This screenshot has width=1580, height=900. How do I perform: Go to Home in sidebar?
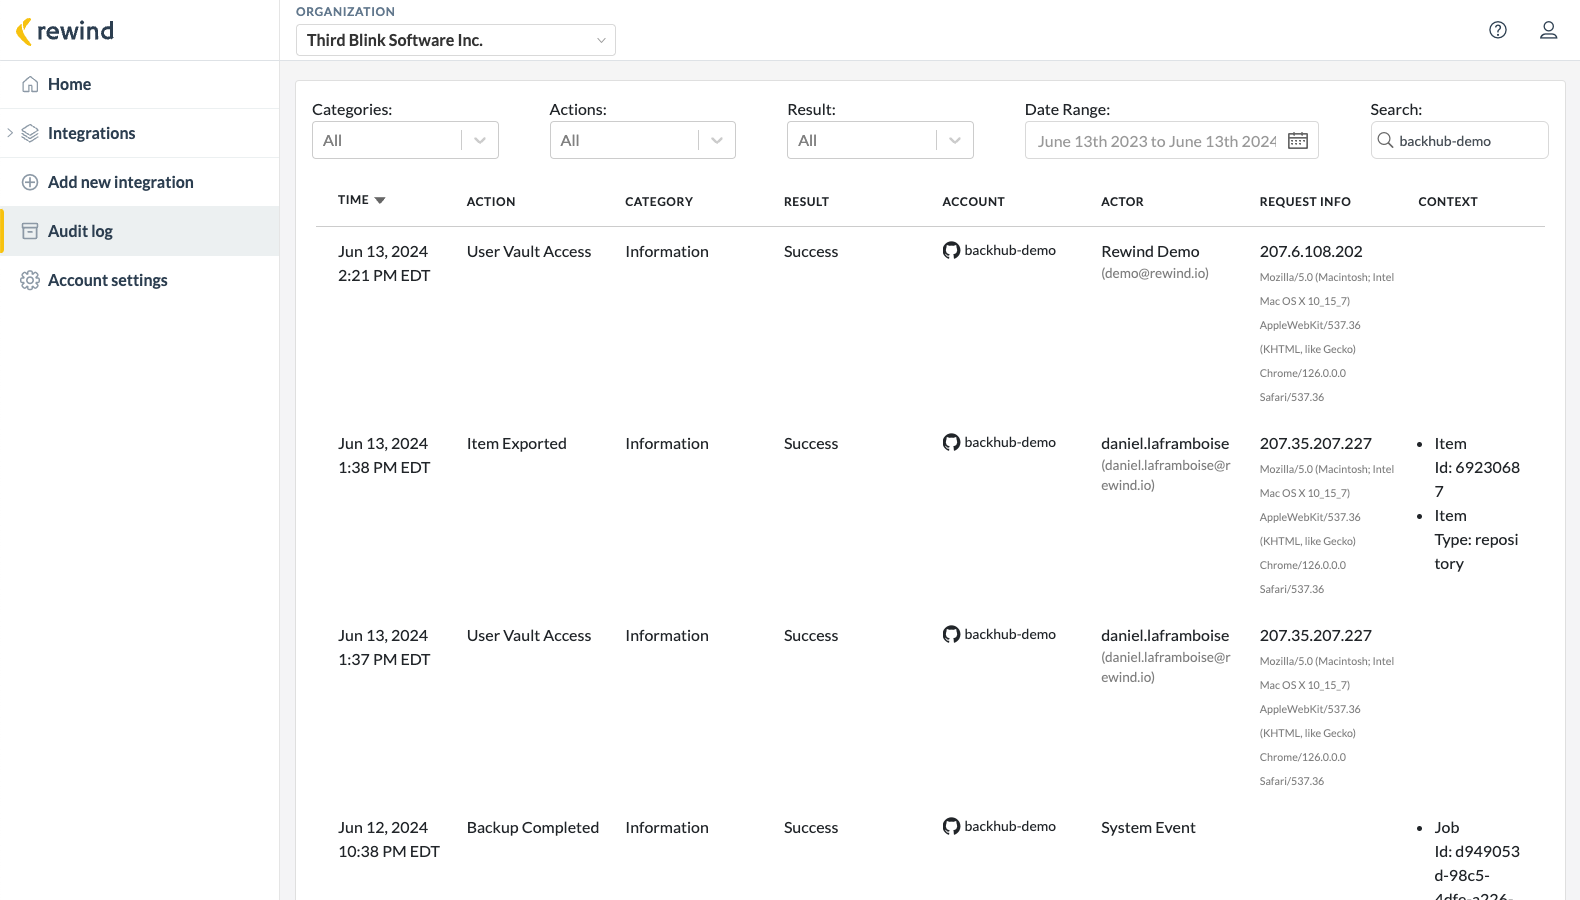pos(139,84)
